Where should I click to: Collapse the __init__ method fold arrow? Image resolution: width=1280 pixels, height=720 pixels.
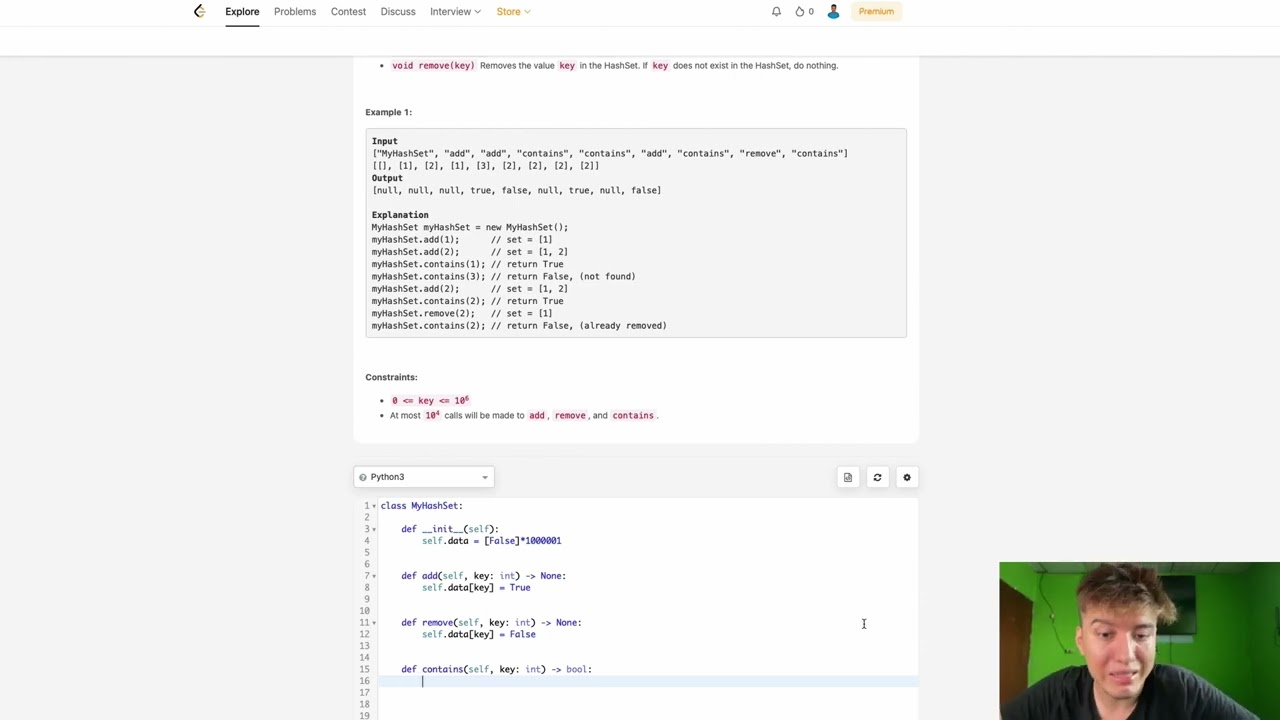[374, 529]
